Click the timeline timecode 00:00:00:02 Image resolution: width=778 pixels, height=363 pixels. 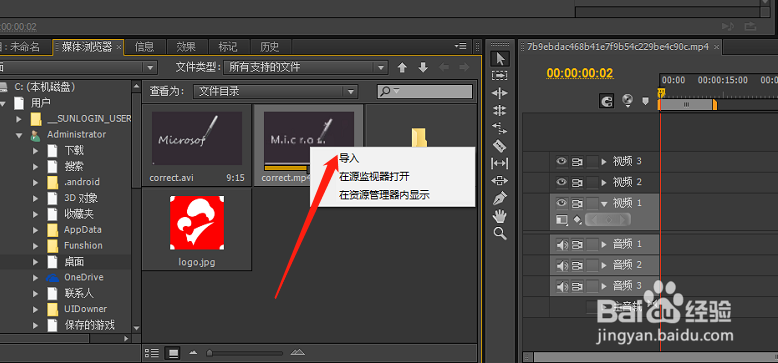pyautogui.click(x=580, y=73)
